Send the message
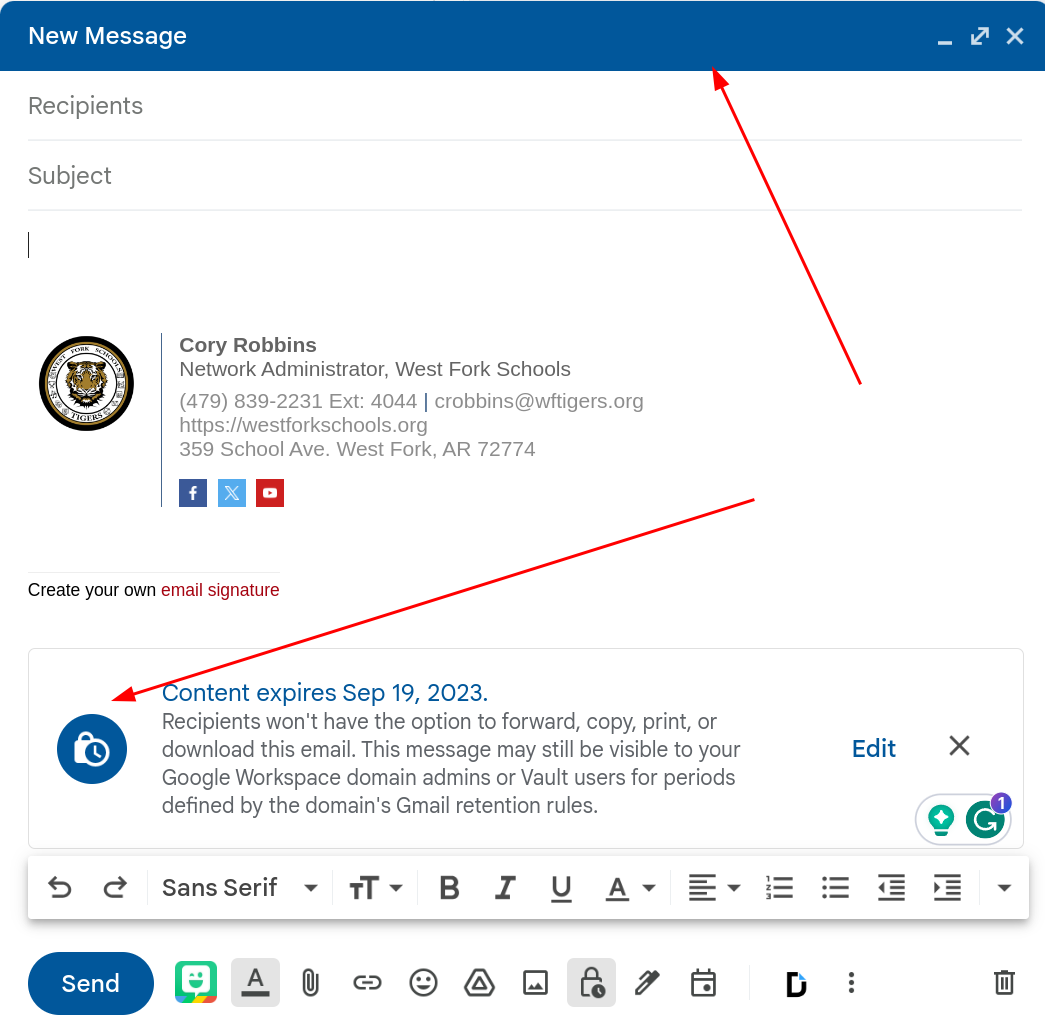1045x1032 pixels. (x=91, y=983)
